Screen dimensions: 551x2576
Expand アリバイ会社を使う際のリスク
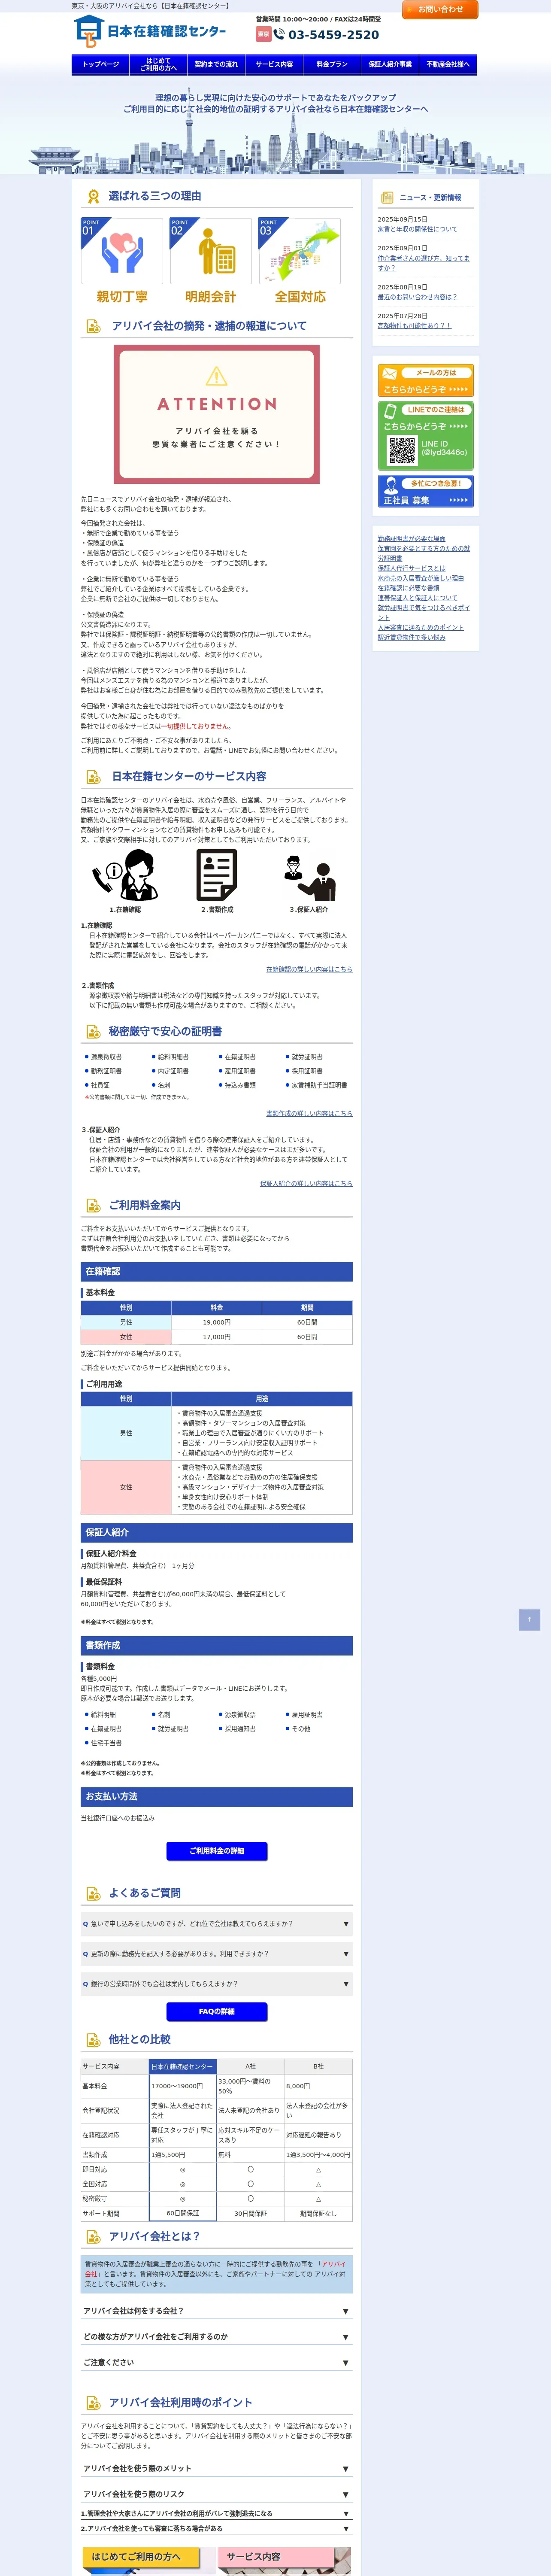217,2494
